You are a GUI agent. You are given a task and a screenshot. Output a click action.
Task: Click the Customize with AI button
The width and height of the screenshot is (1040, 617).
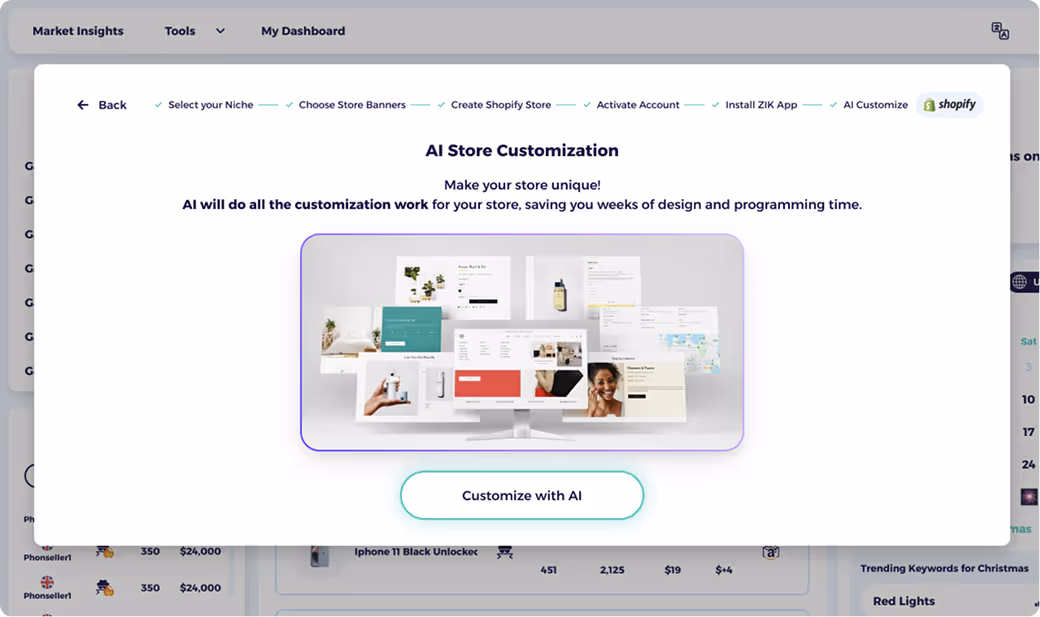coord(521,495)
